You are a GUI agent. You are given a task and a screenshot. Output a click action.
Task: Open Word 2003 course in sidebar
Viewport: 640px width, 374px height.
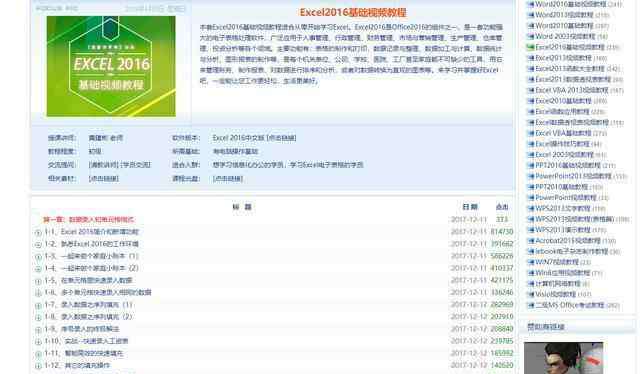(x=565, y=36)
